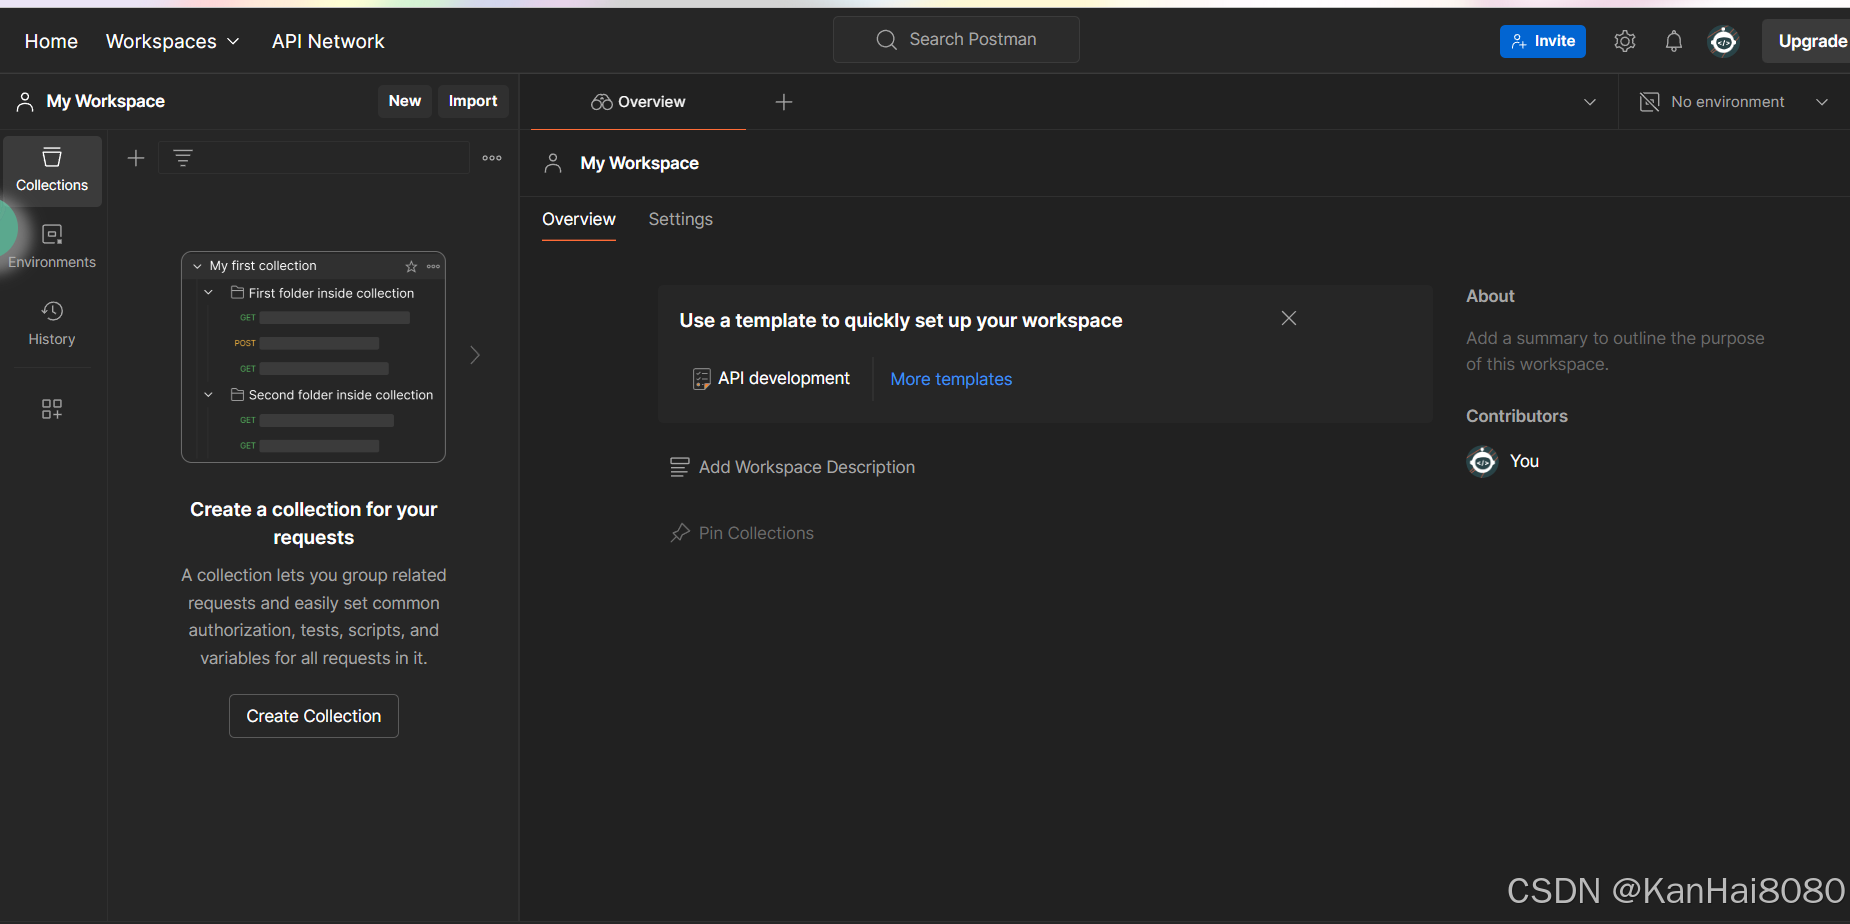This screenshot has width=1850, height=924.
Task: Open the user avatar menu in header
Action: [1723, 41]
